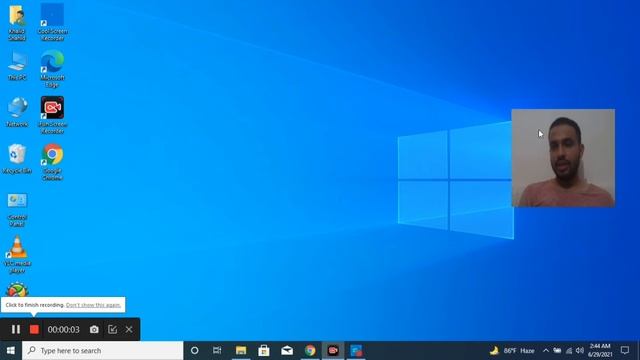Pause the screen recording
The width and height of the screenshot is (640, 360).
pyautogui.click(x=16, y=329)
